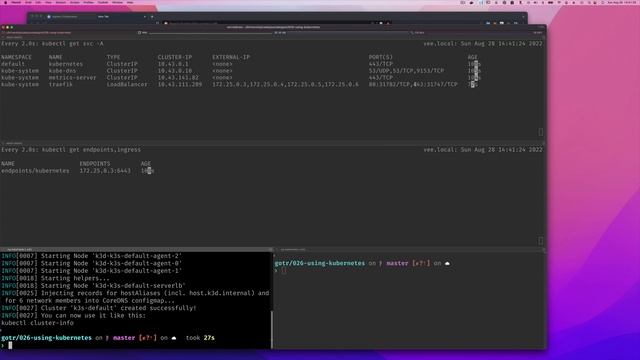Click the 'default' namespace cell
The width and height of the screenshot is (640, 360).
click(x=13, y=64)
